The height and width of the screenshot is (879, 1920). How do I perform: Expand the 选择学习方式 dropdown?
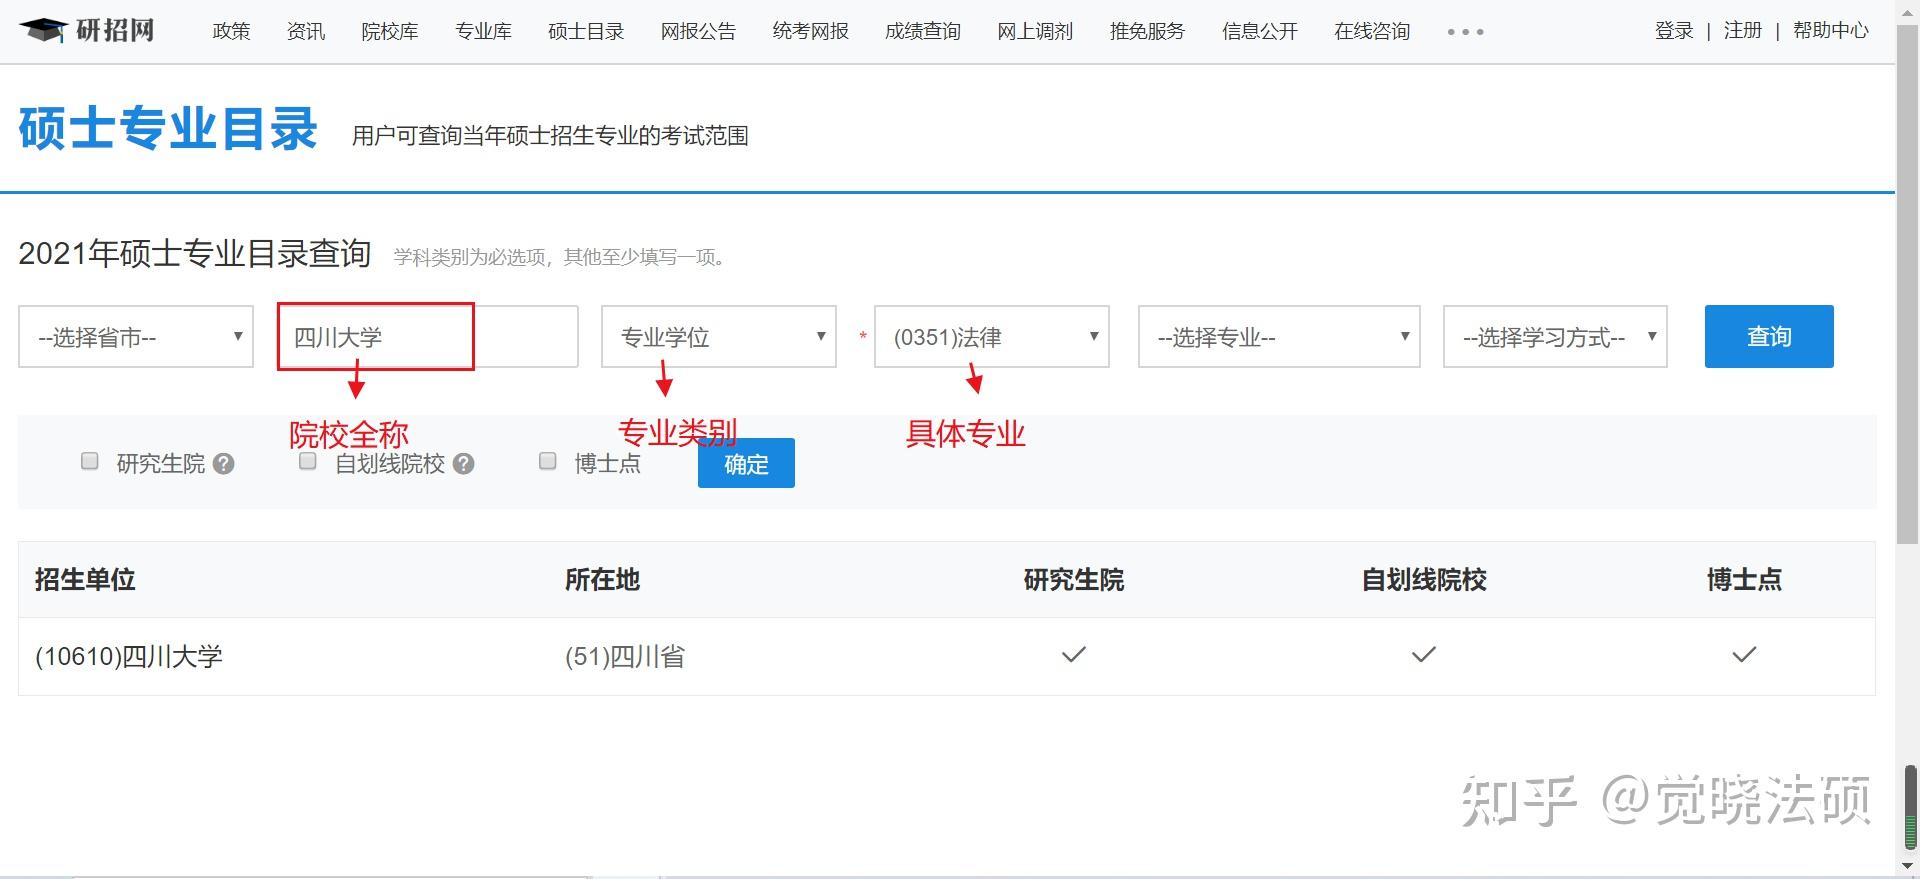(1555, 336)
